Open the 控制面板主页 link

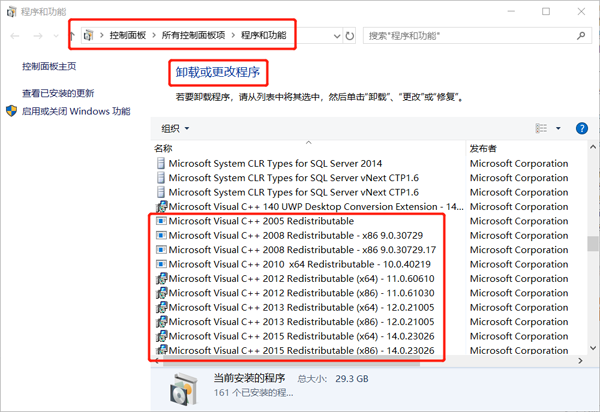(50, 67)
